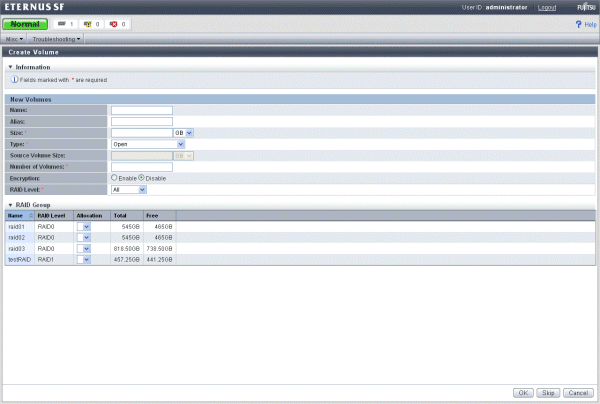Collapse the Information section
This screenshot has width=600, height=404.
click(x=10, y=67)
